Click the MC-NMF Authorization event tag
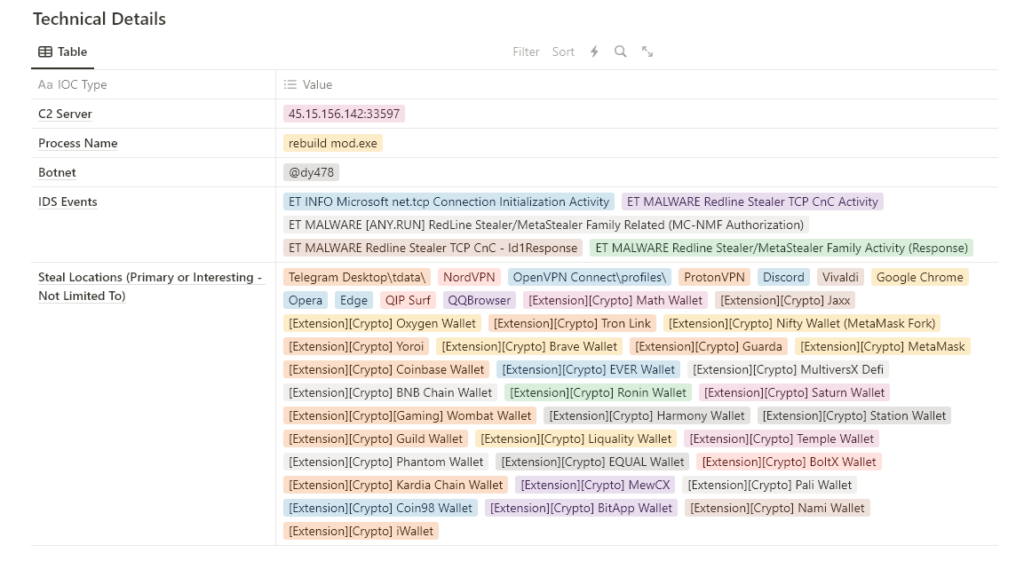 click(x=546, y=225)
